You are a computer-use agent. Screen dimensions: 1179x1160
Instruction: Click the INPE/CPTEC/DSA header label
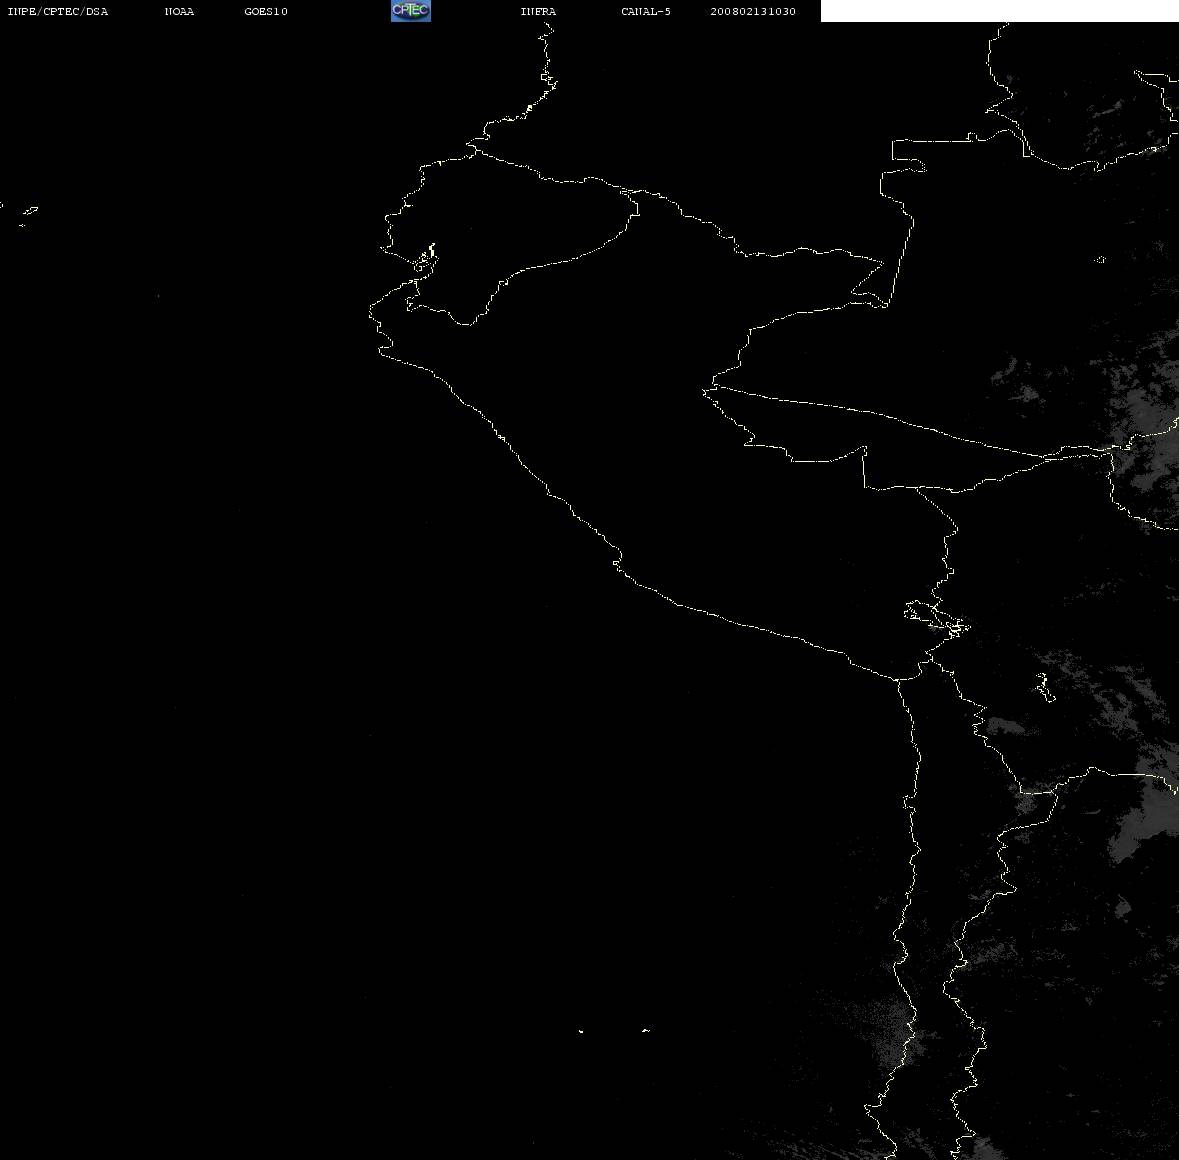point(57,11)
